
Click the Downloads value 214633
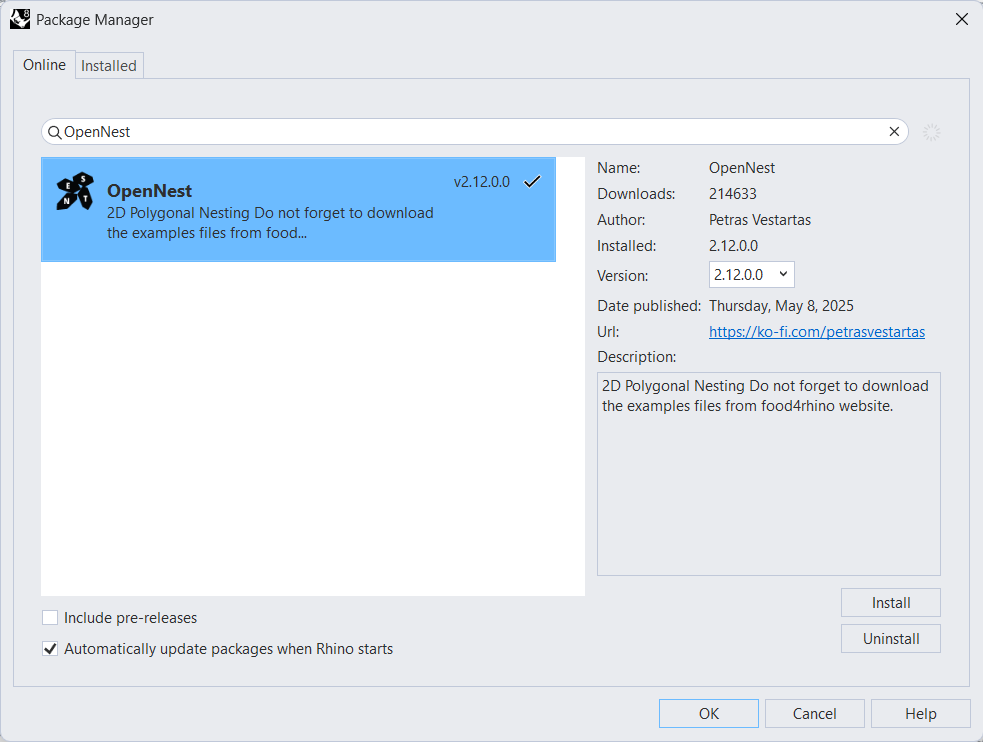733,194
